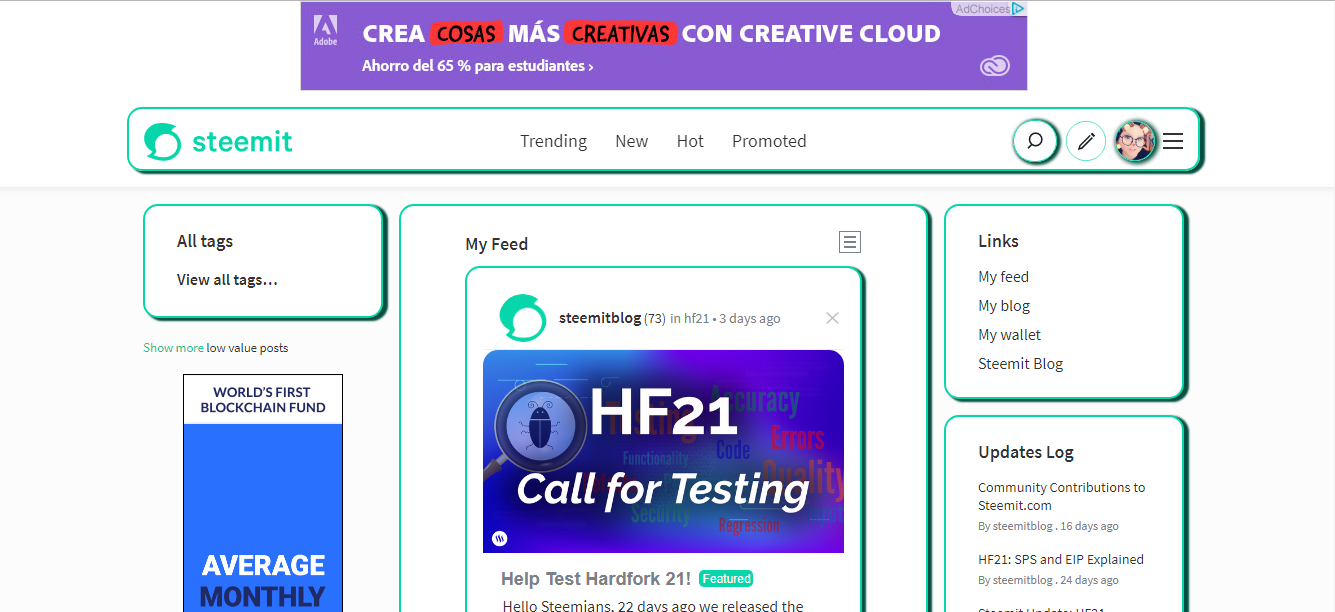Open My blog link in Links panel
This screenshot has height=612, width=1335.
click(x=1004, y=306)
